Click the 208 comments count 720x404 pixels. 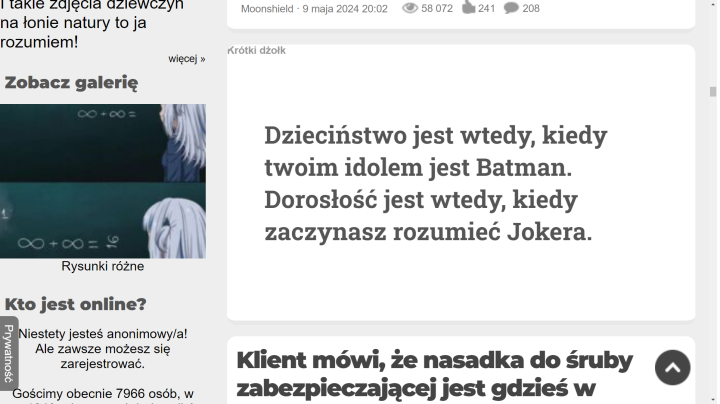click(531, 9)
